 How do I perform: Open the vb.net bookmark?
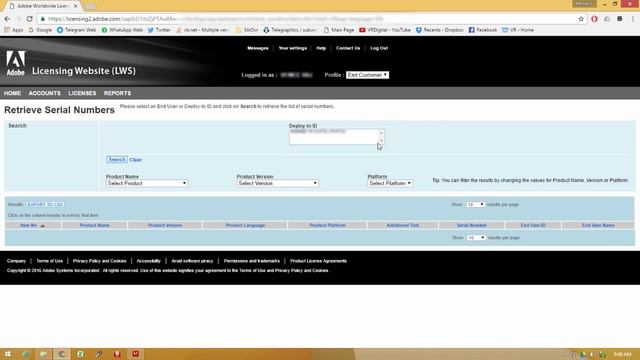click(202, 30)
